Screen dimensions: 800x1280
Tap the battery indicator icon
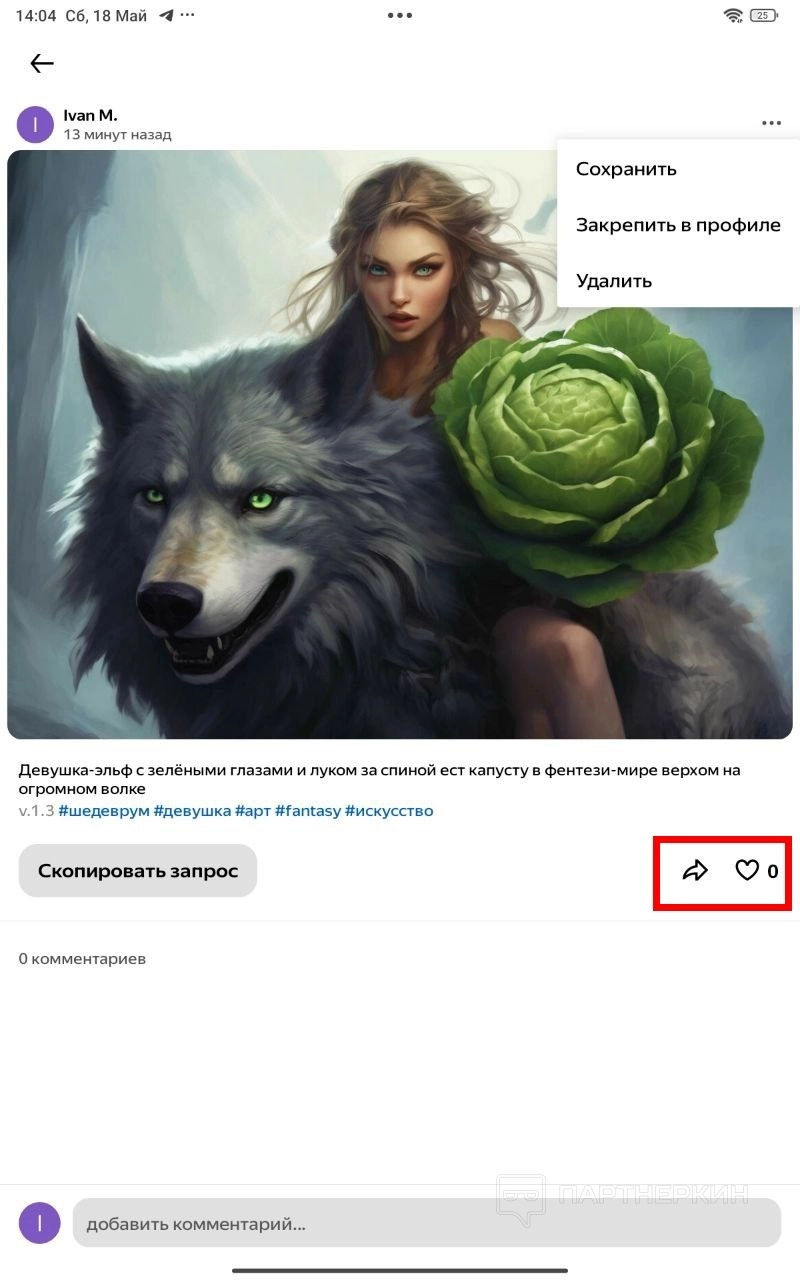[764, 15]
